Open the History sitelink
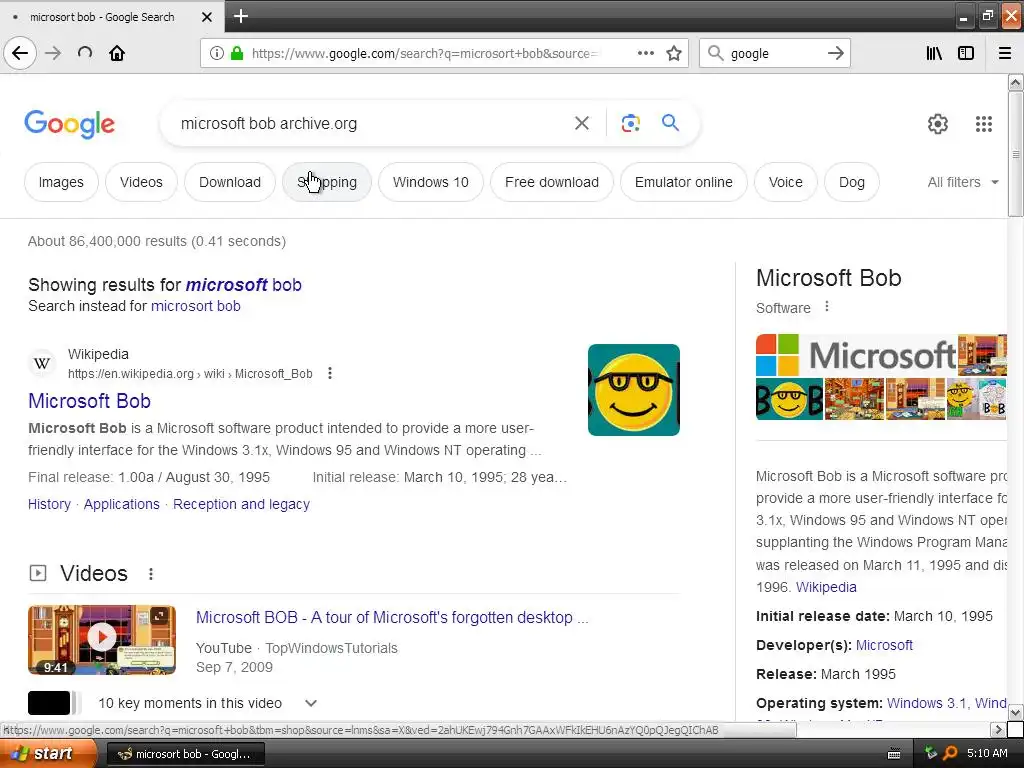This screenshot has height=768, width=1024. pos(49,504)
